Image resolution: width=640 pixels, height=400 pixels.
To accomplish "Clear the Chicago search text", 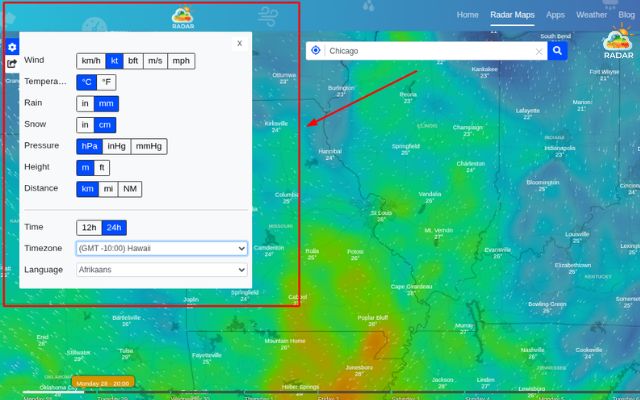I will (x=539, y=51).
